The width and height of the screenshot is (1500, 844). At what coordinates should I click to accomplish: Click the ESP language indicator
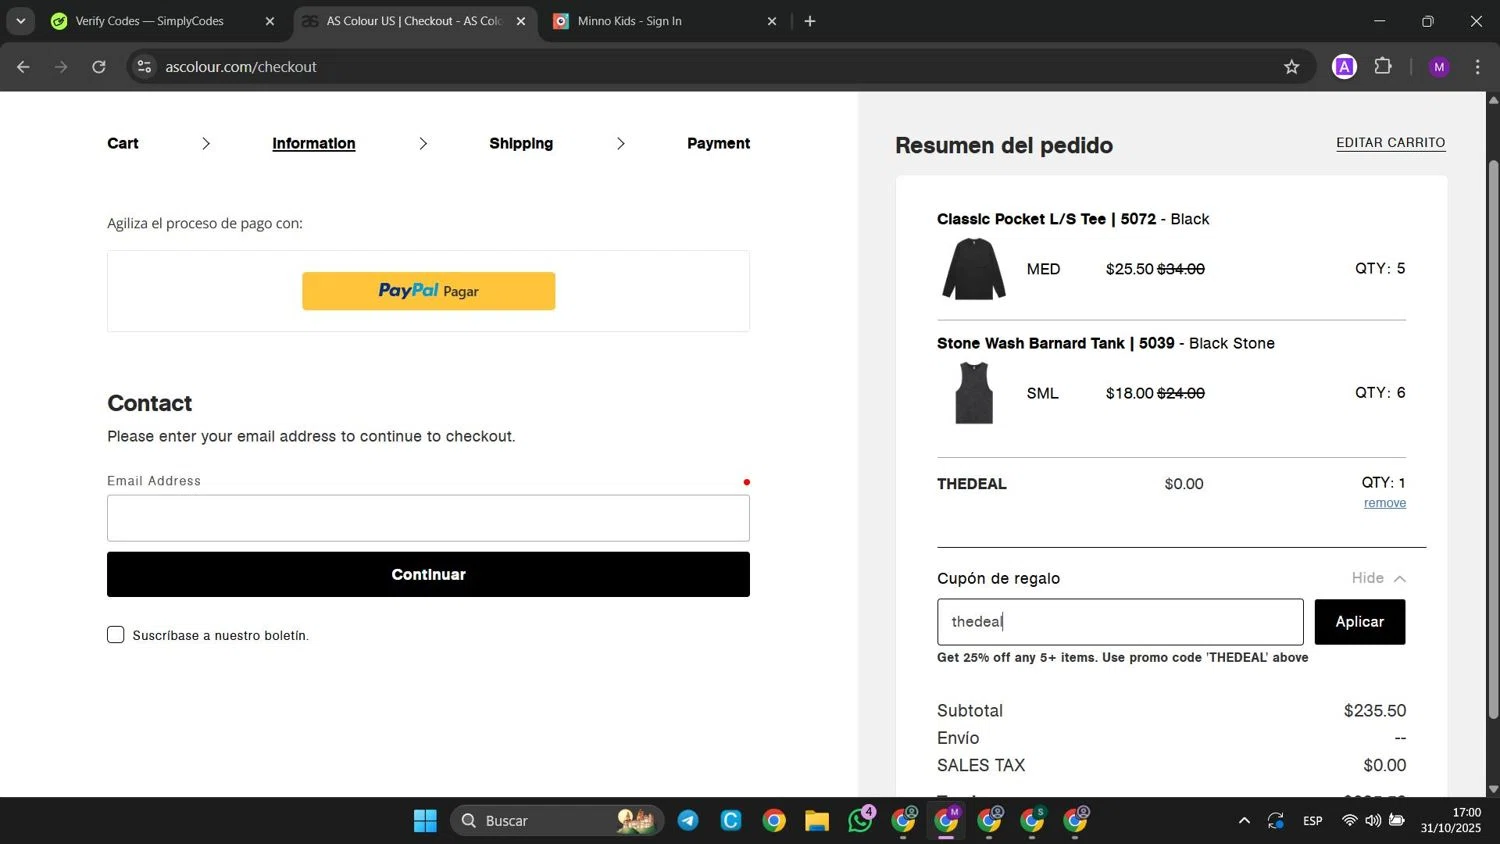(1313, 821)
